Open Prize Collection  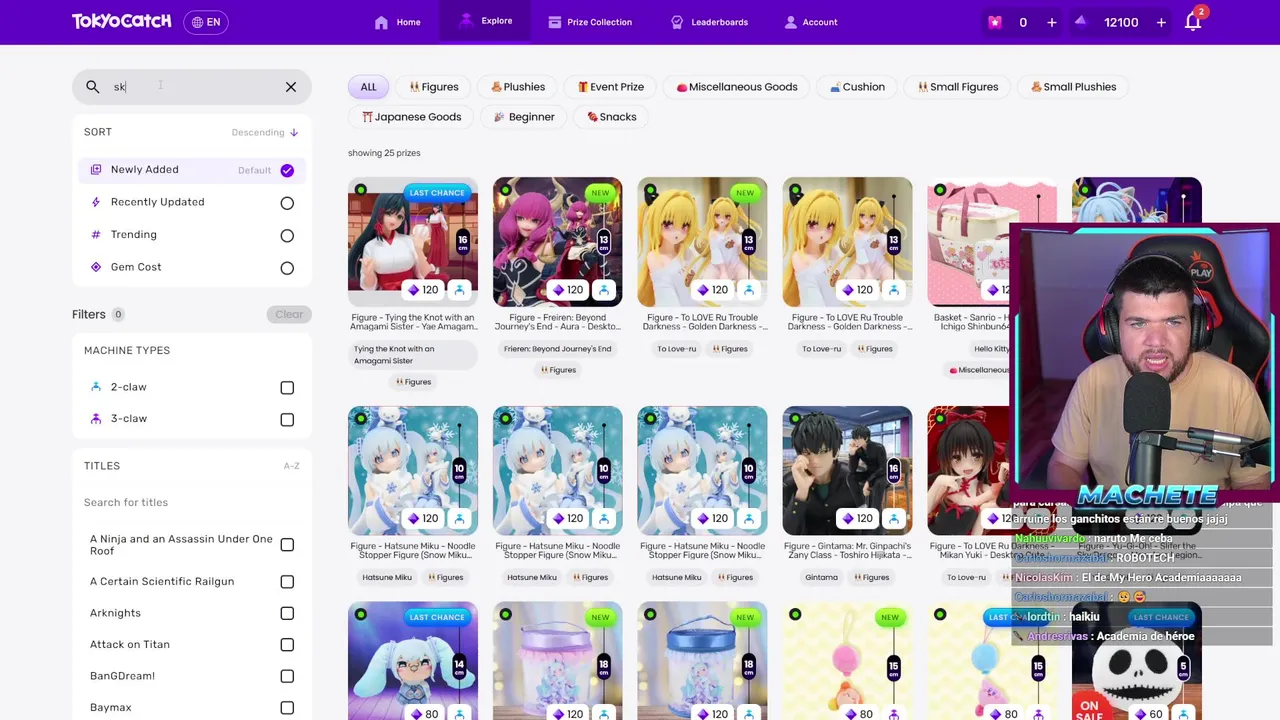590,22
